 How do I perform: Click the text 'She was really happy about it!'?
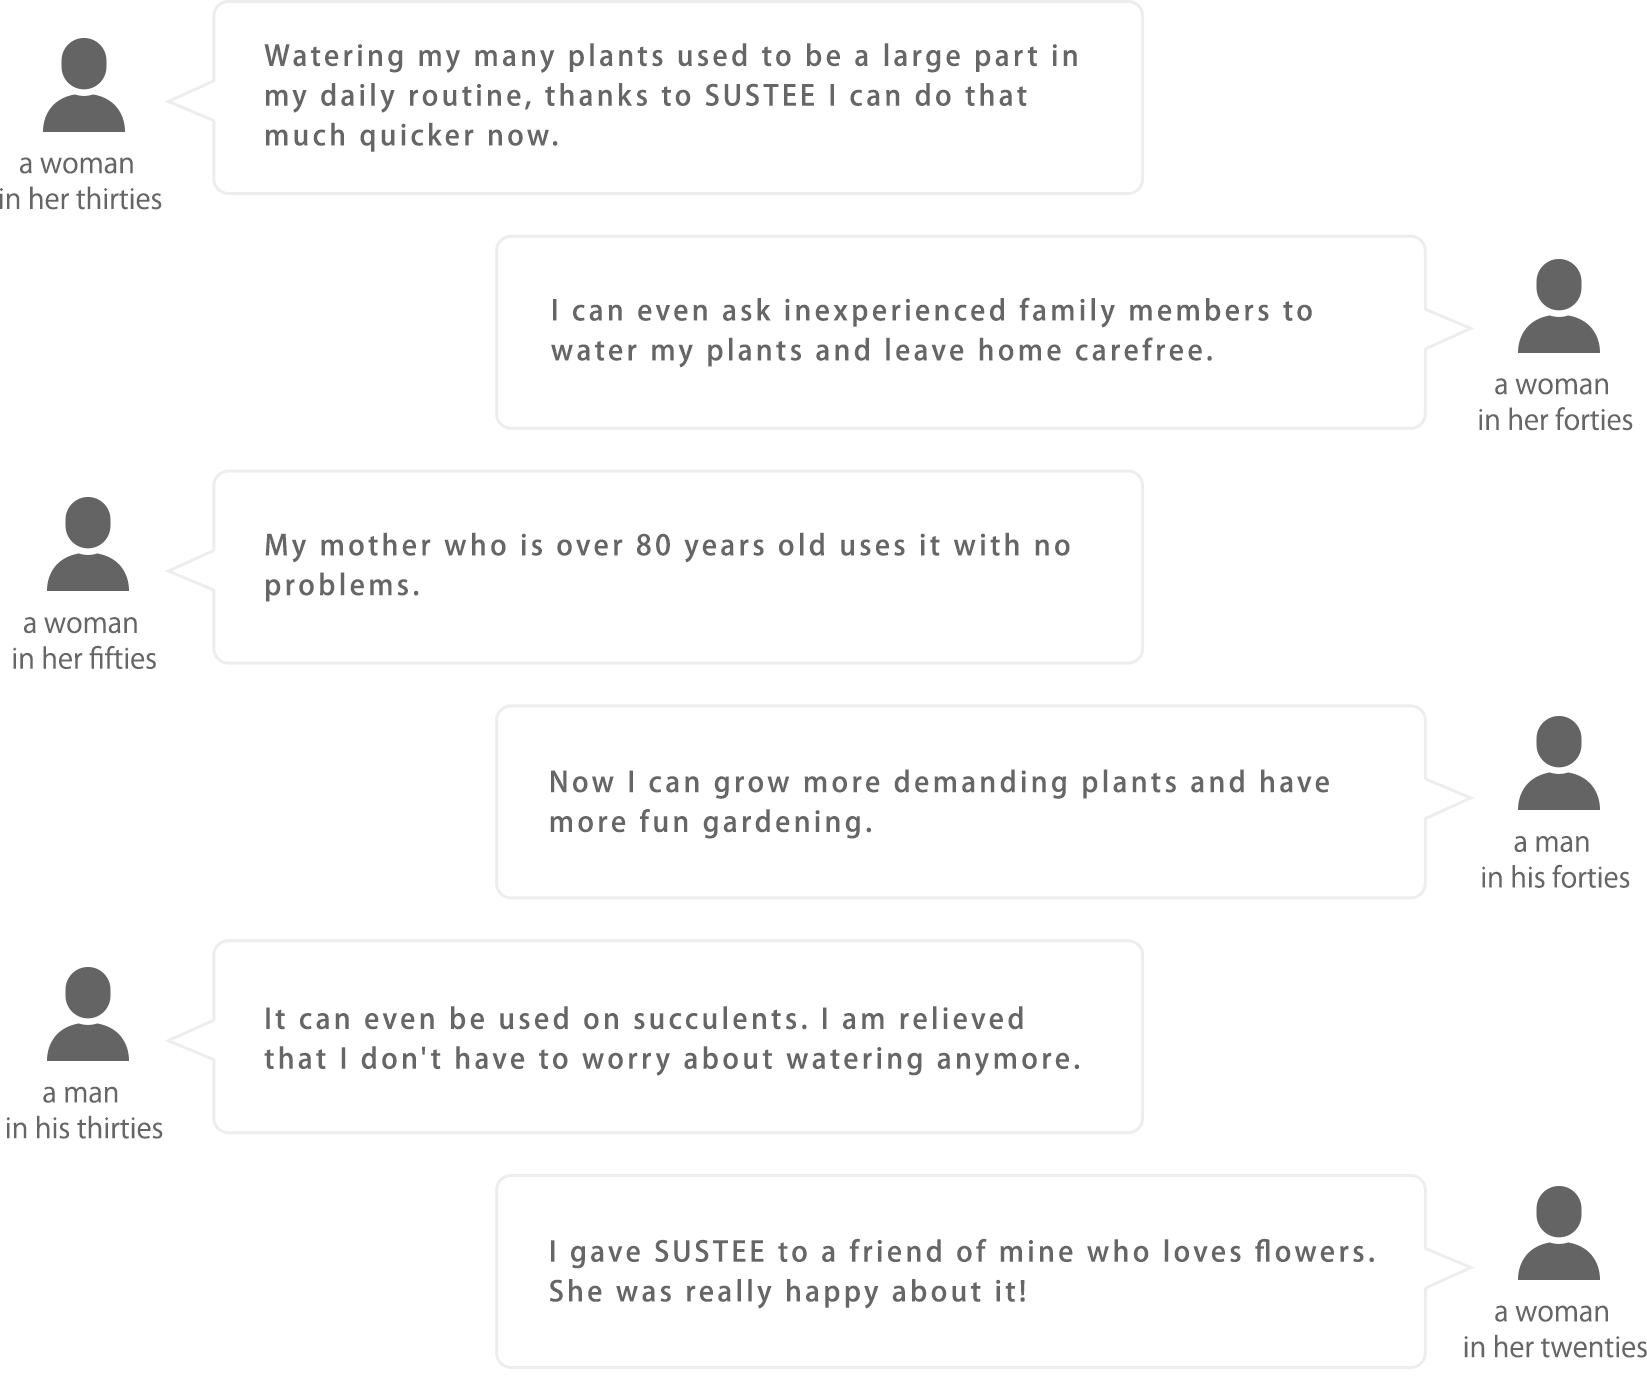[788, 1292]
